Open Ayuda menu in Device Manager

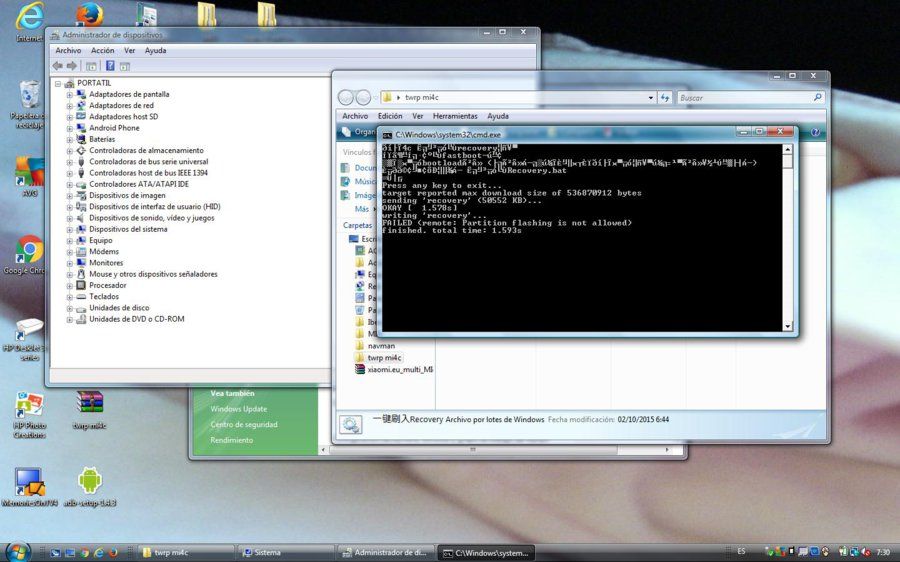point(155,51)
